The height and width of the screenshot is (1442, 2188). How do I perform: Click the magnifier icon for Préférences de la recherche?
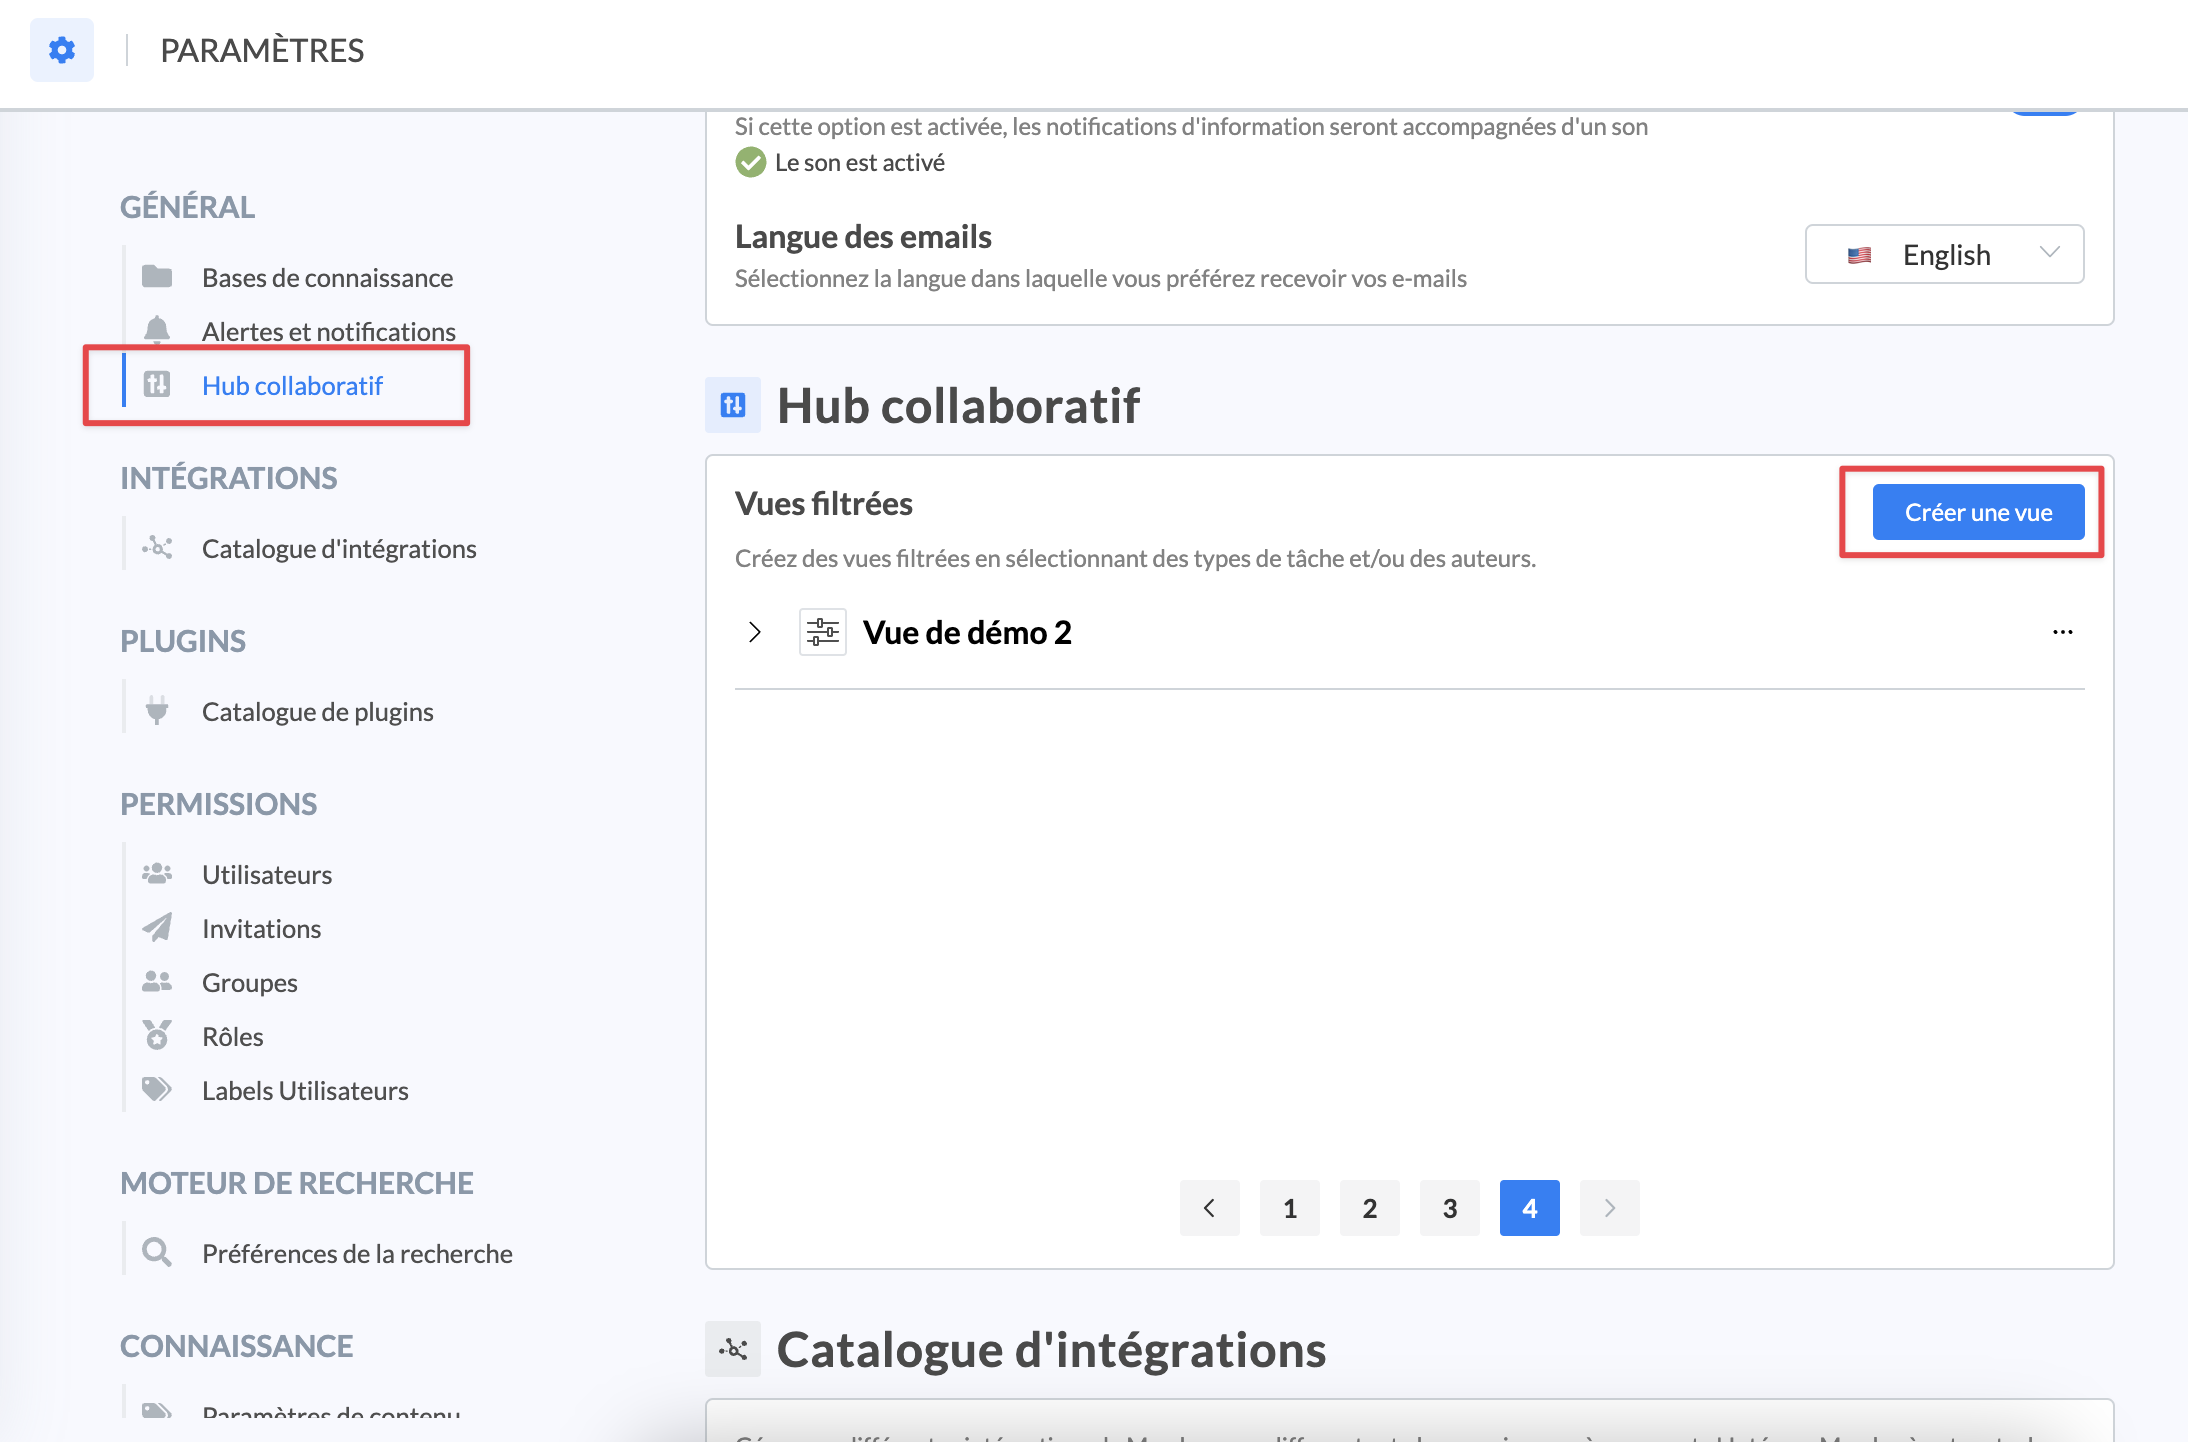click(x=157, y=1252)
